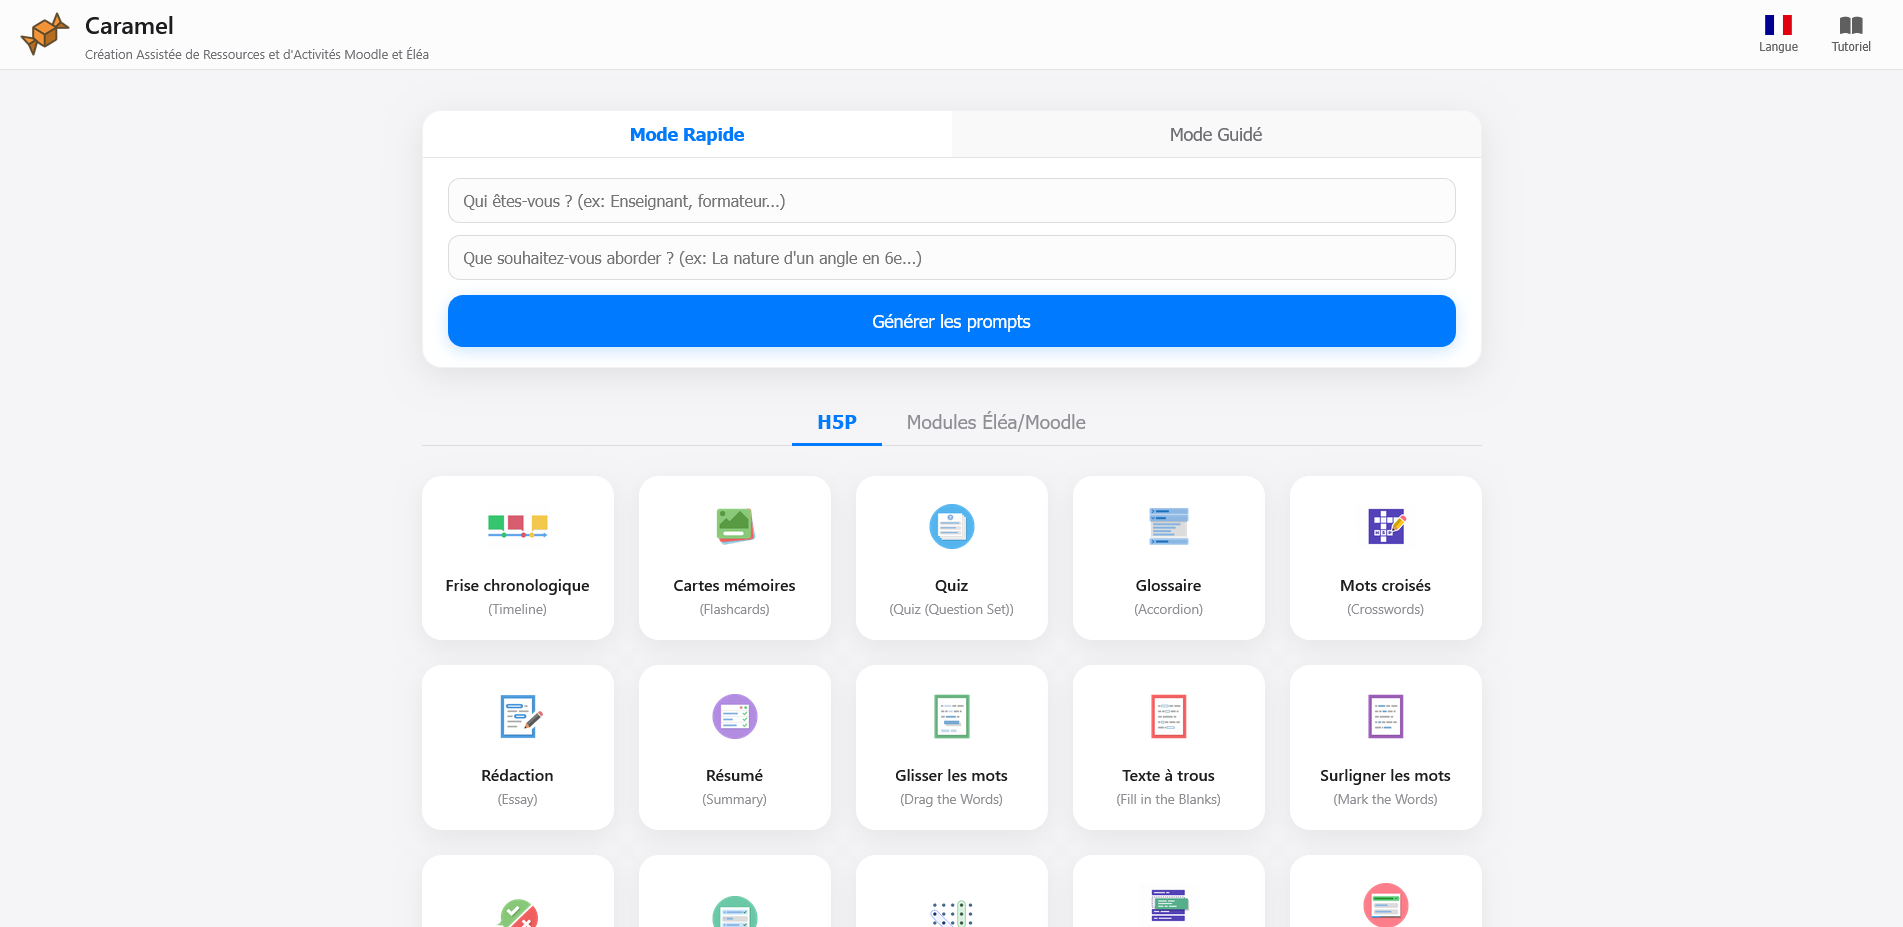Click the 'Qui êtes-vous ?' input field
1903x927 pixels.
(951, 201)
